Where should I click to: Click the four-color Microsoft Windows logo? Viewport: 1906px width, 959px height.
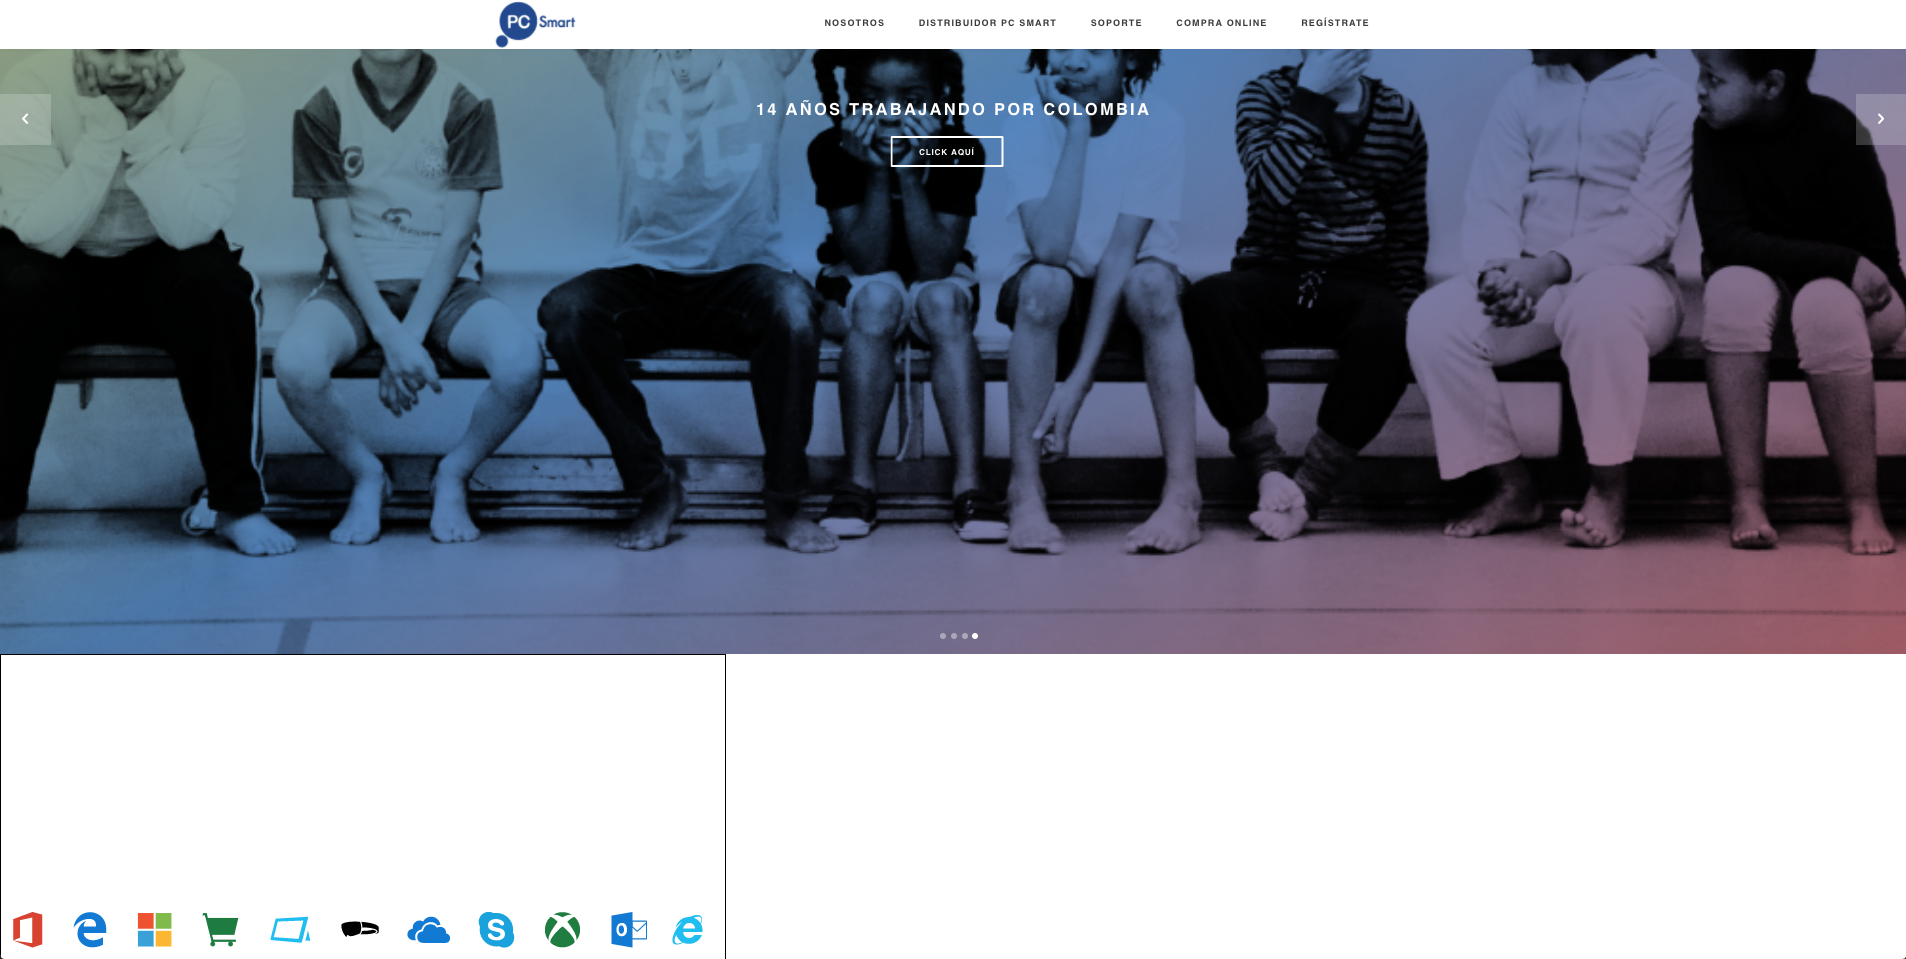tap(155, 930)
